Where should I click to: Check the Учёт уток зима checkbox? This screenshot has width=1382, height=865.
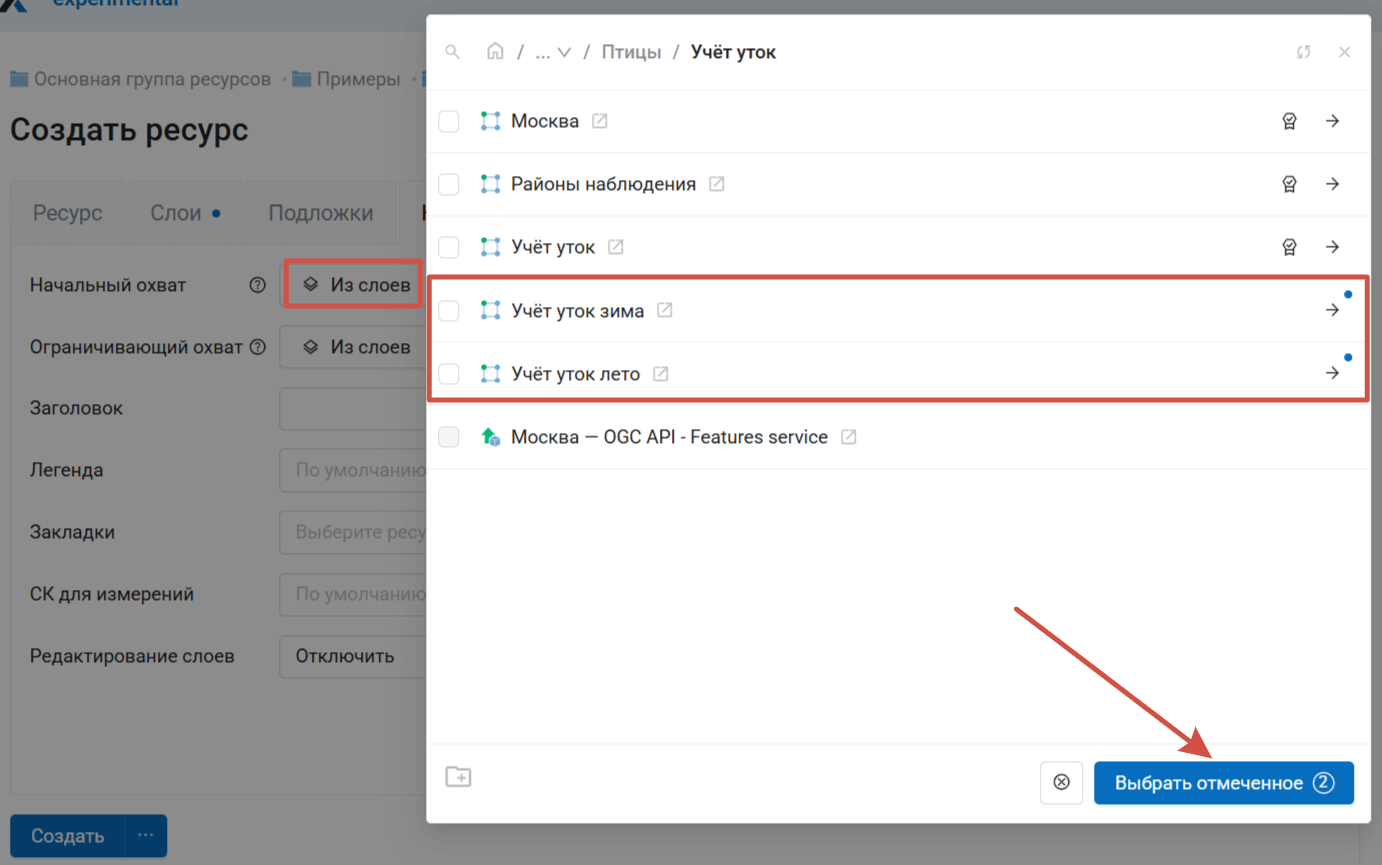point(449,311)
